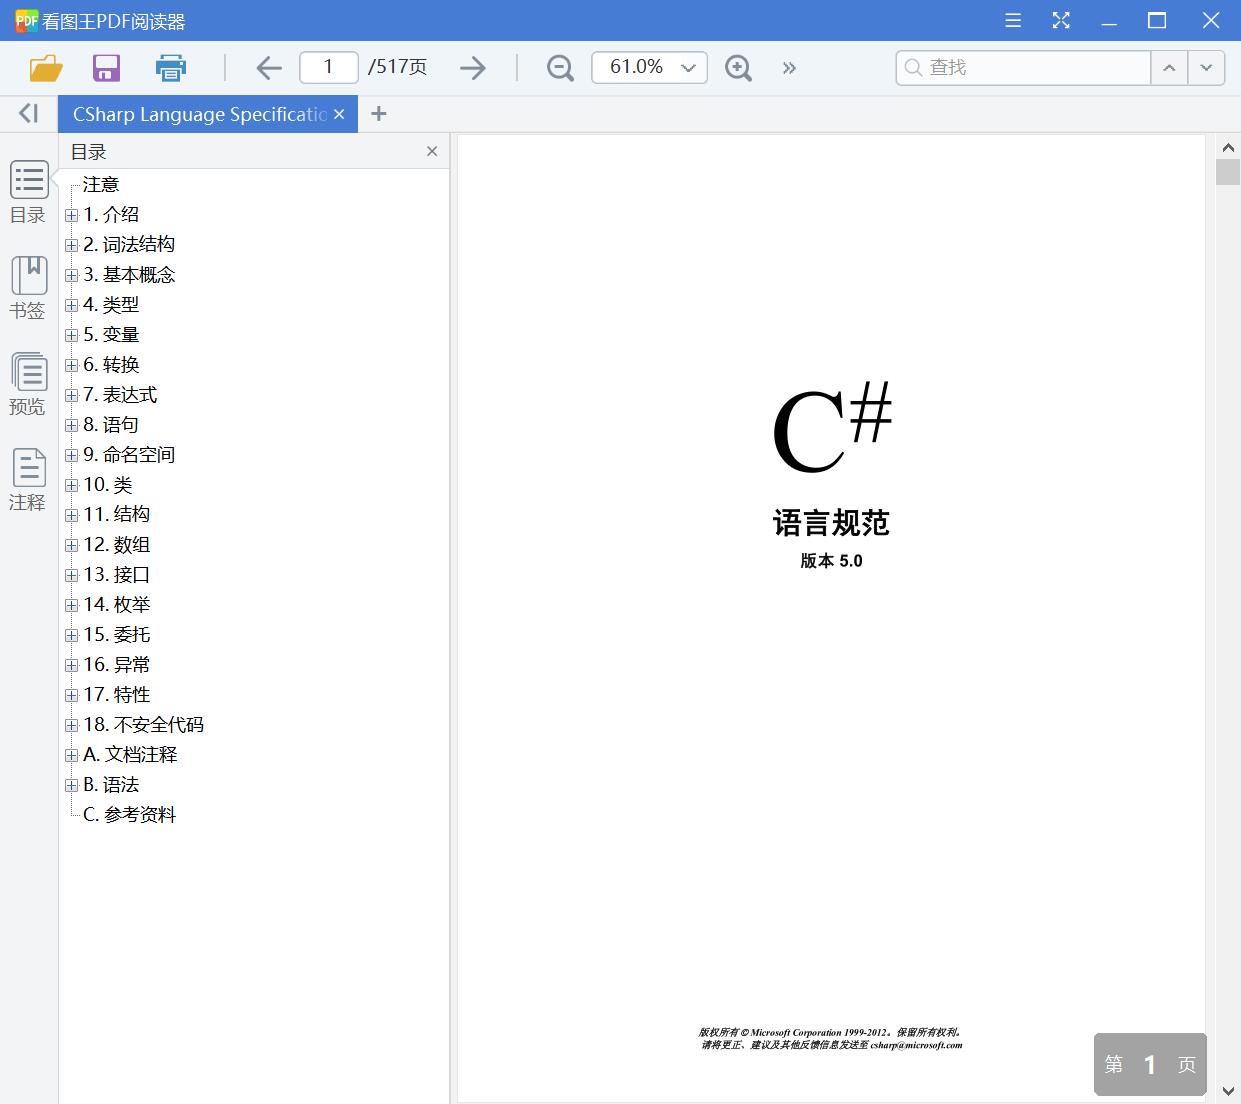Expand the 7. 表达式 tree item
1241x1104 pixels.
coord(71,394)
